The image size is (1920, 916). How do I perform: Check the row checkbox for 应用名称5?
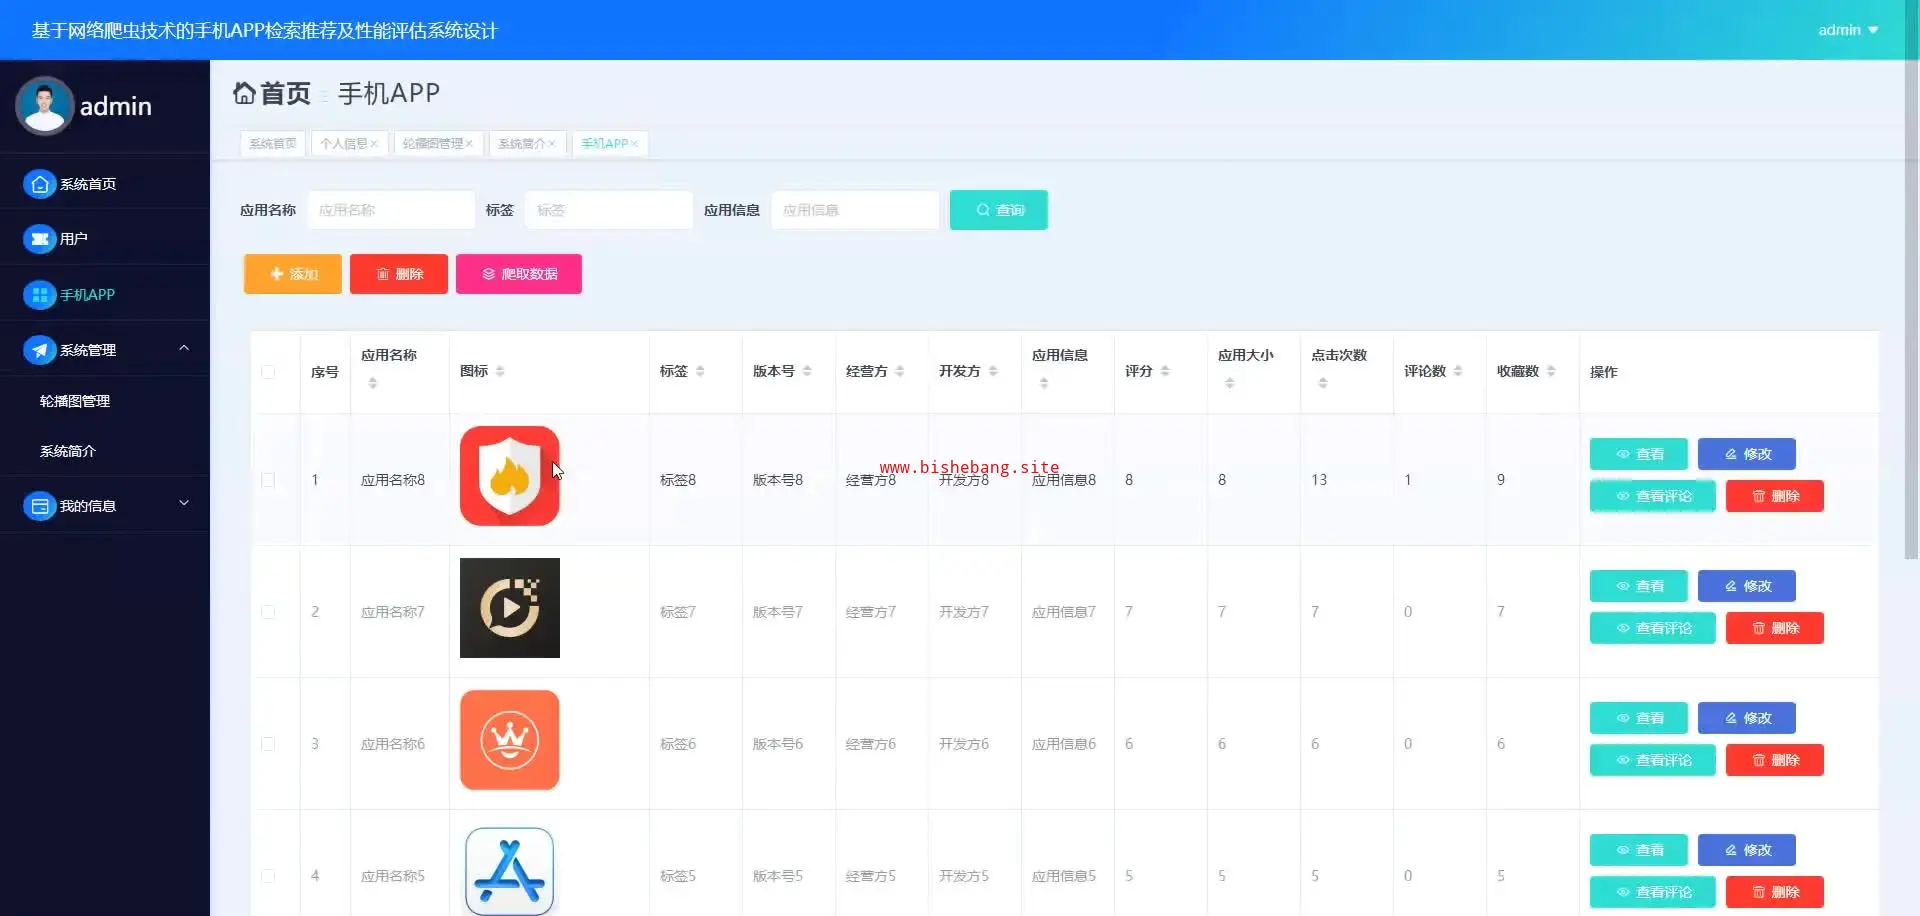pos(268,876)
